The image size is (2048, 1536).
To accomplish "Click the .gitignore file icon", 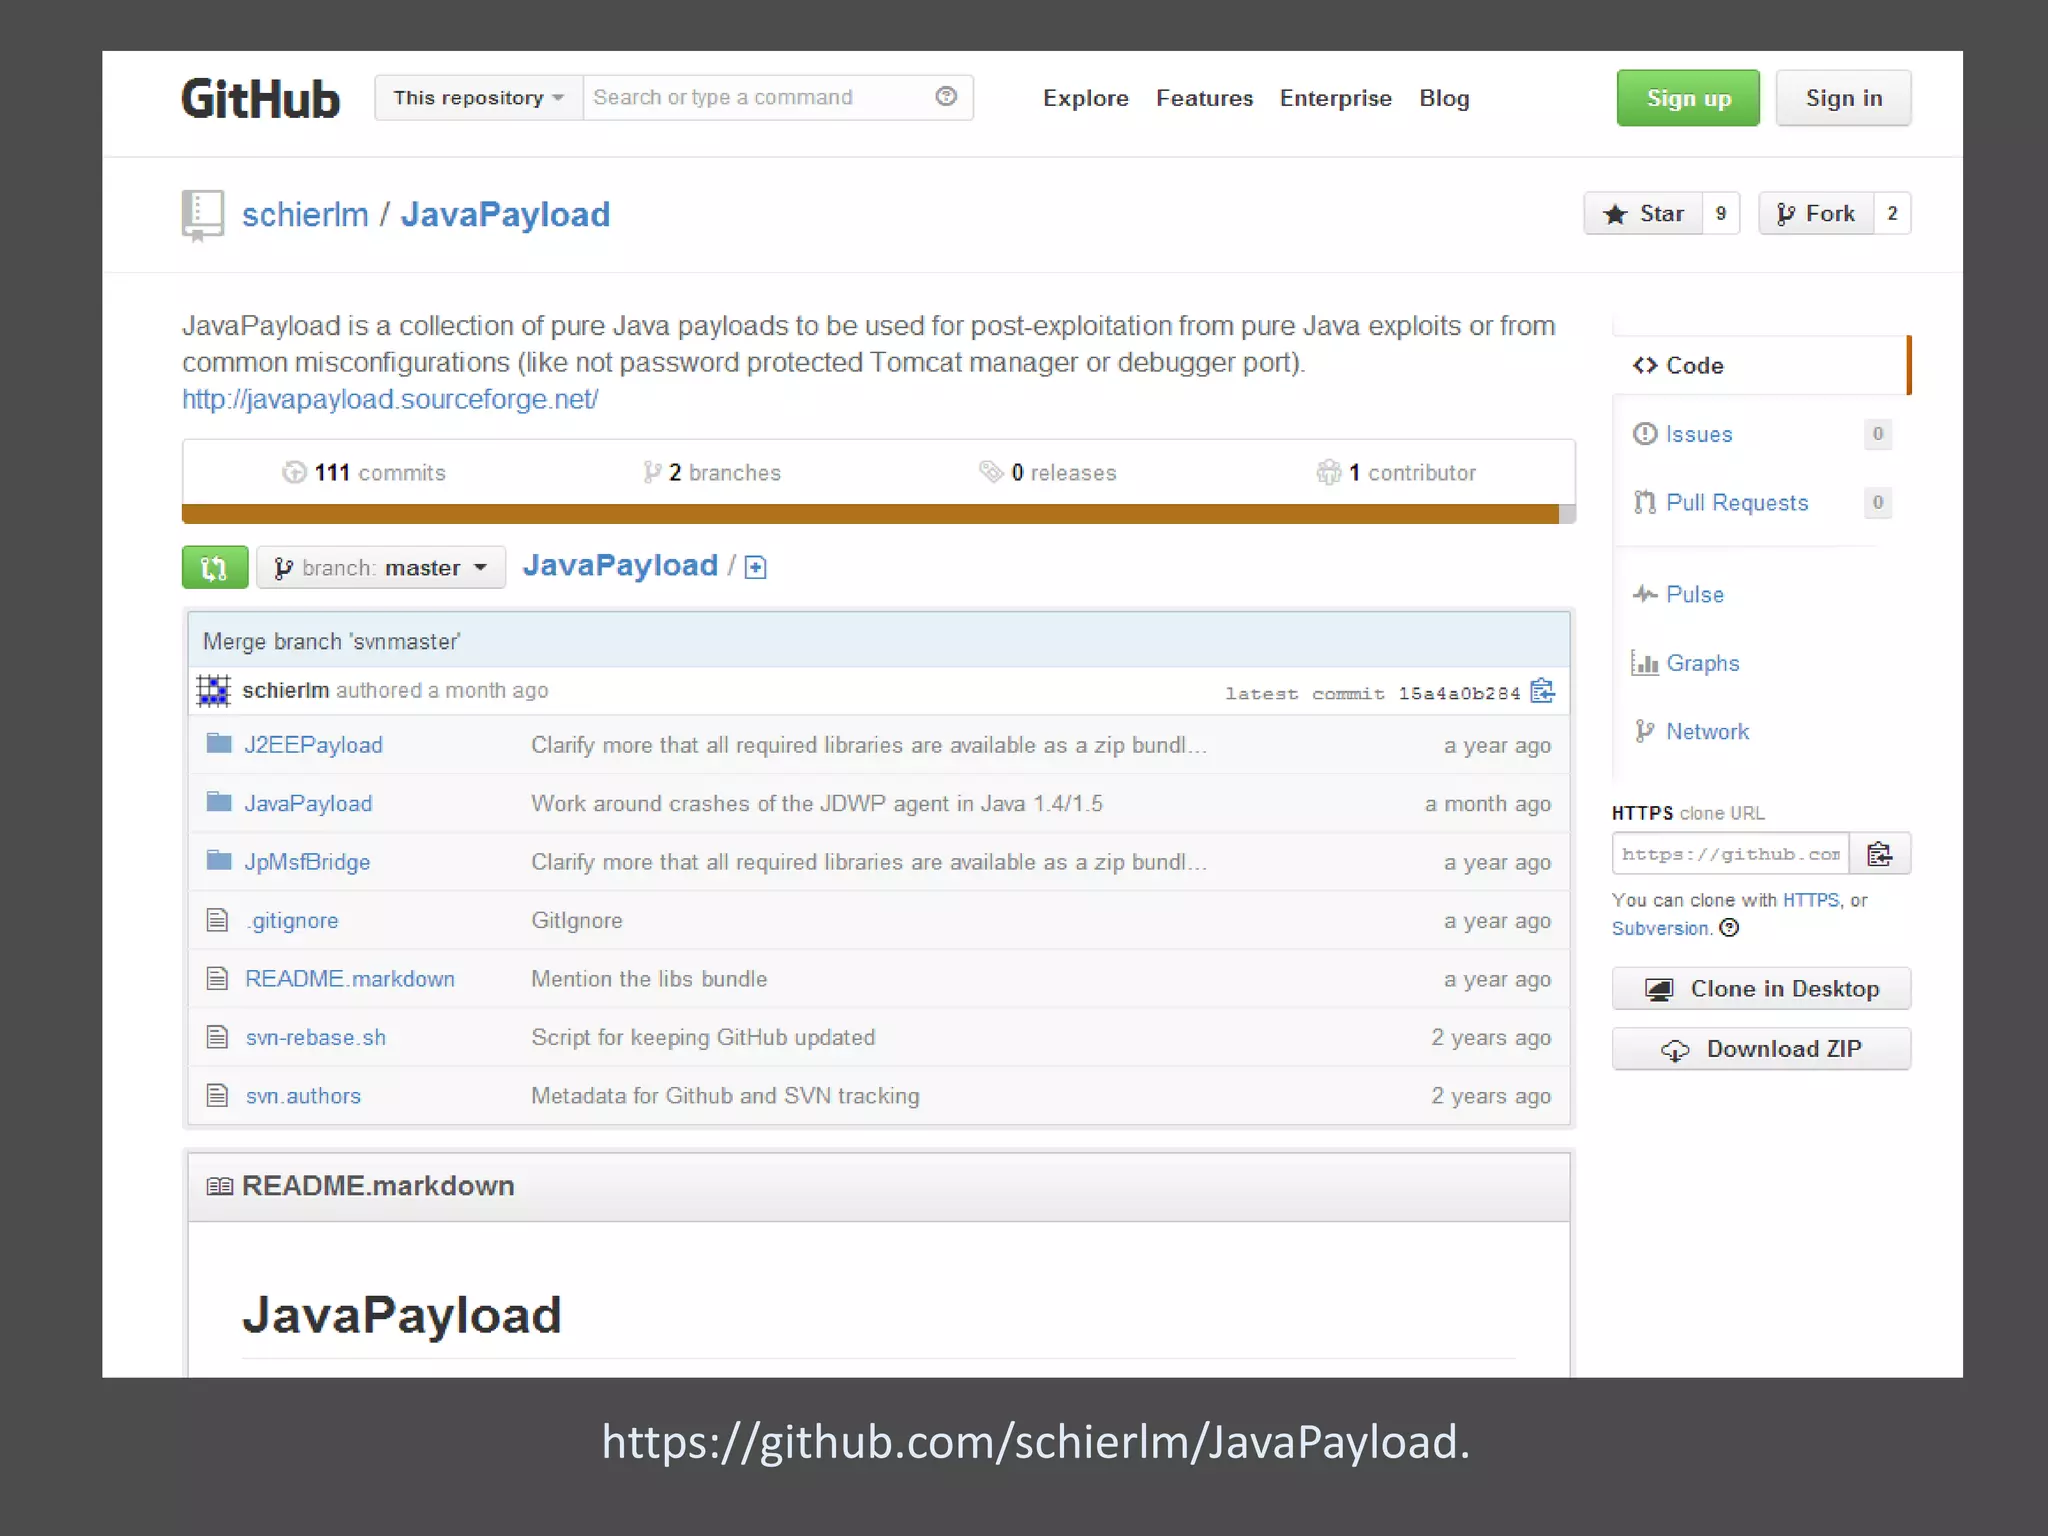I will point(217,919).
